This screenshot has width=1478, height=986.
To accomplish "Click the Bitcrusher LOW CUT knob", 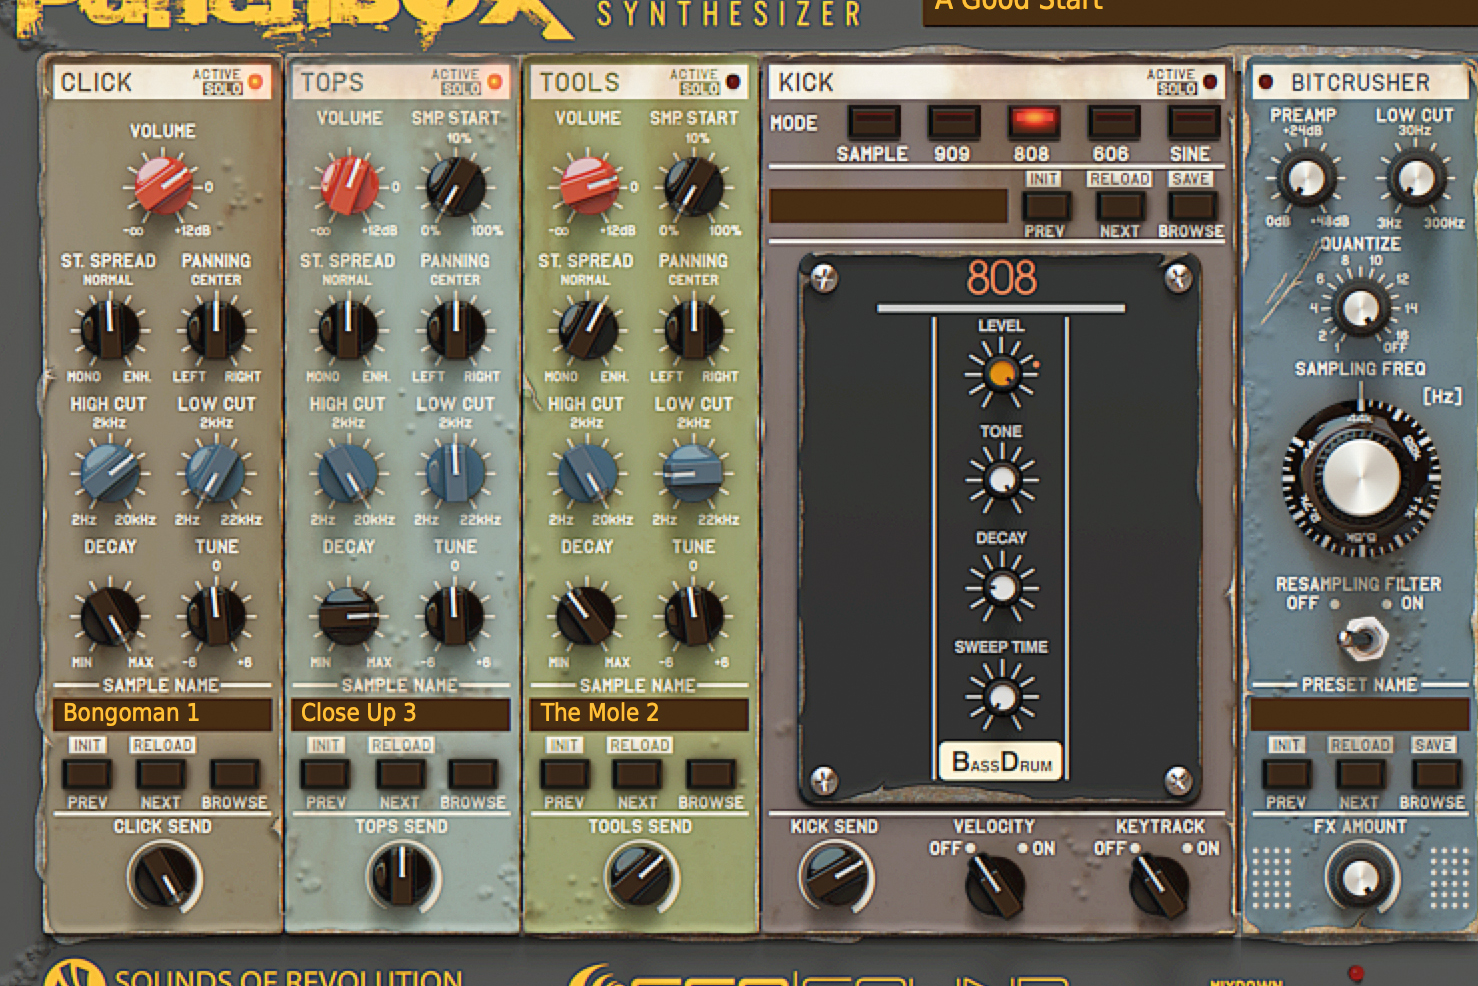I will pyautogui.click(x=1414, y=179).
